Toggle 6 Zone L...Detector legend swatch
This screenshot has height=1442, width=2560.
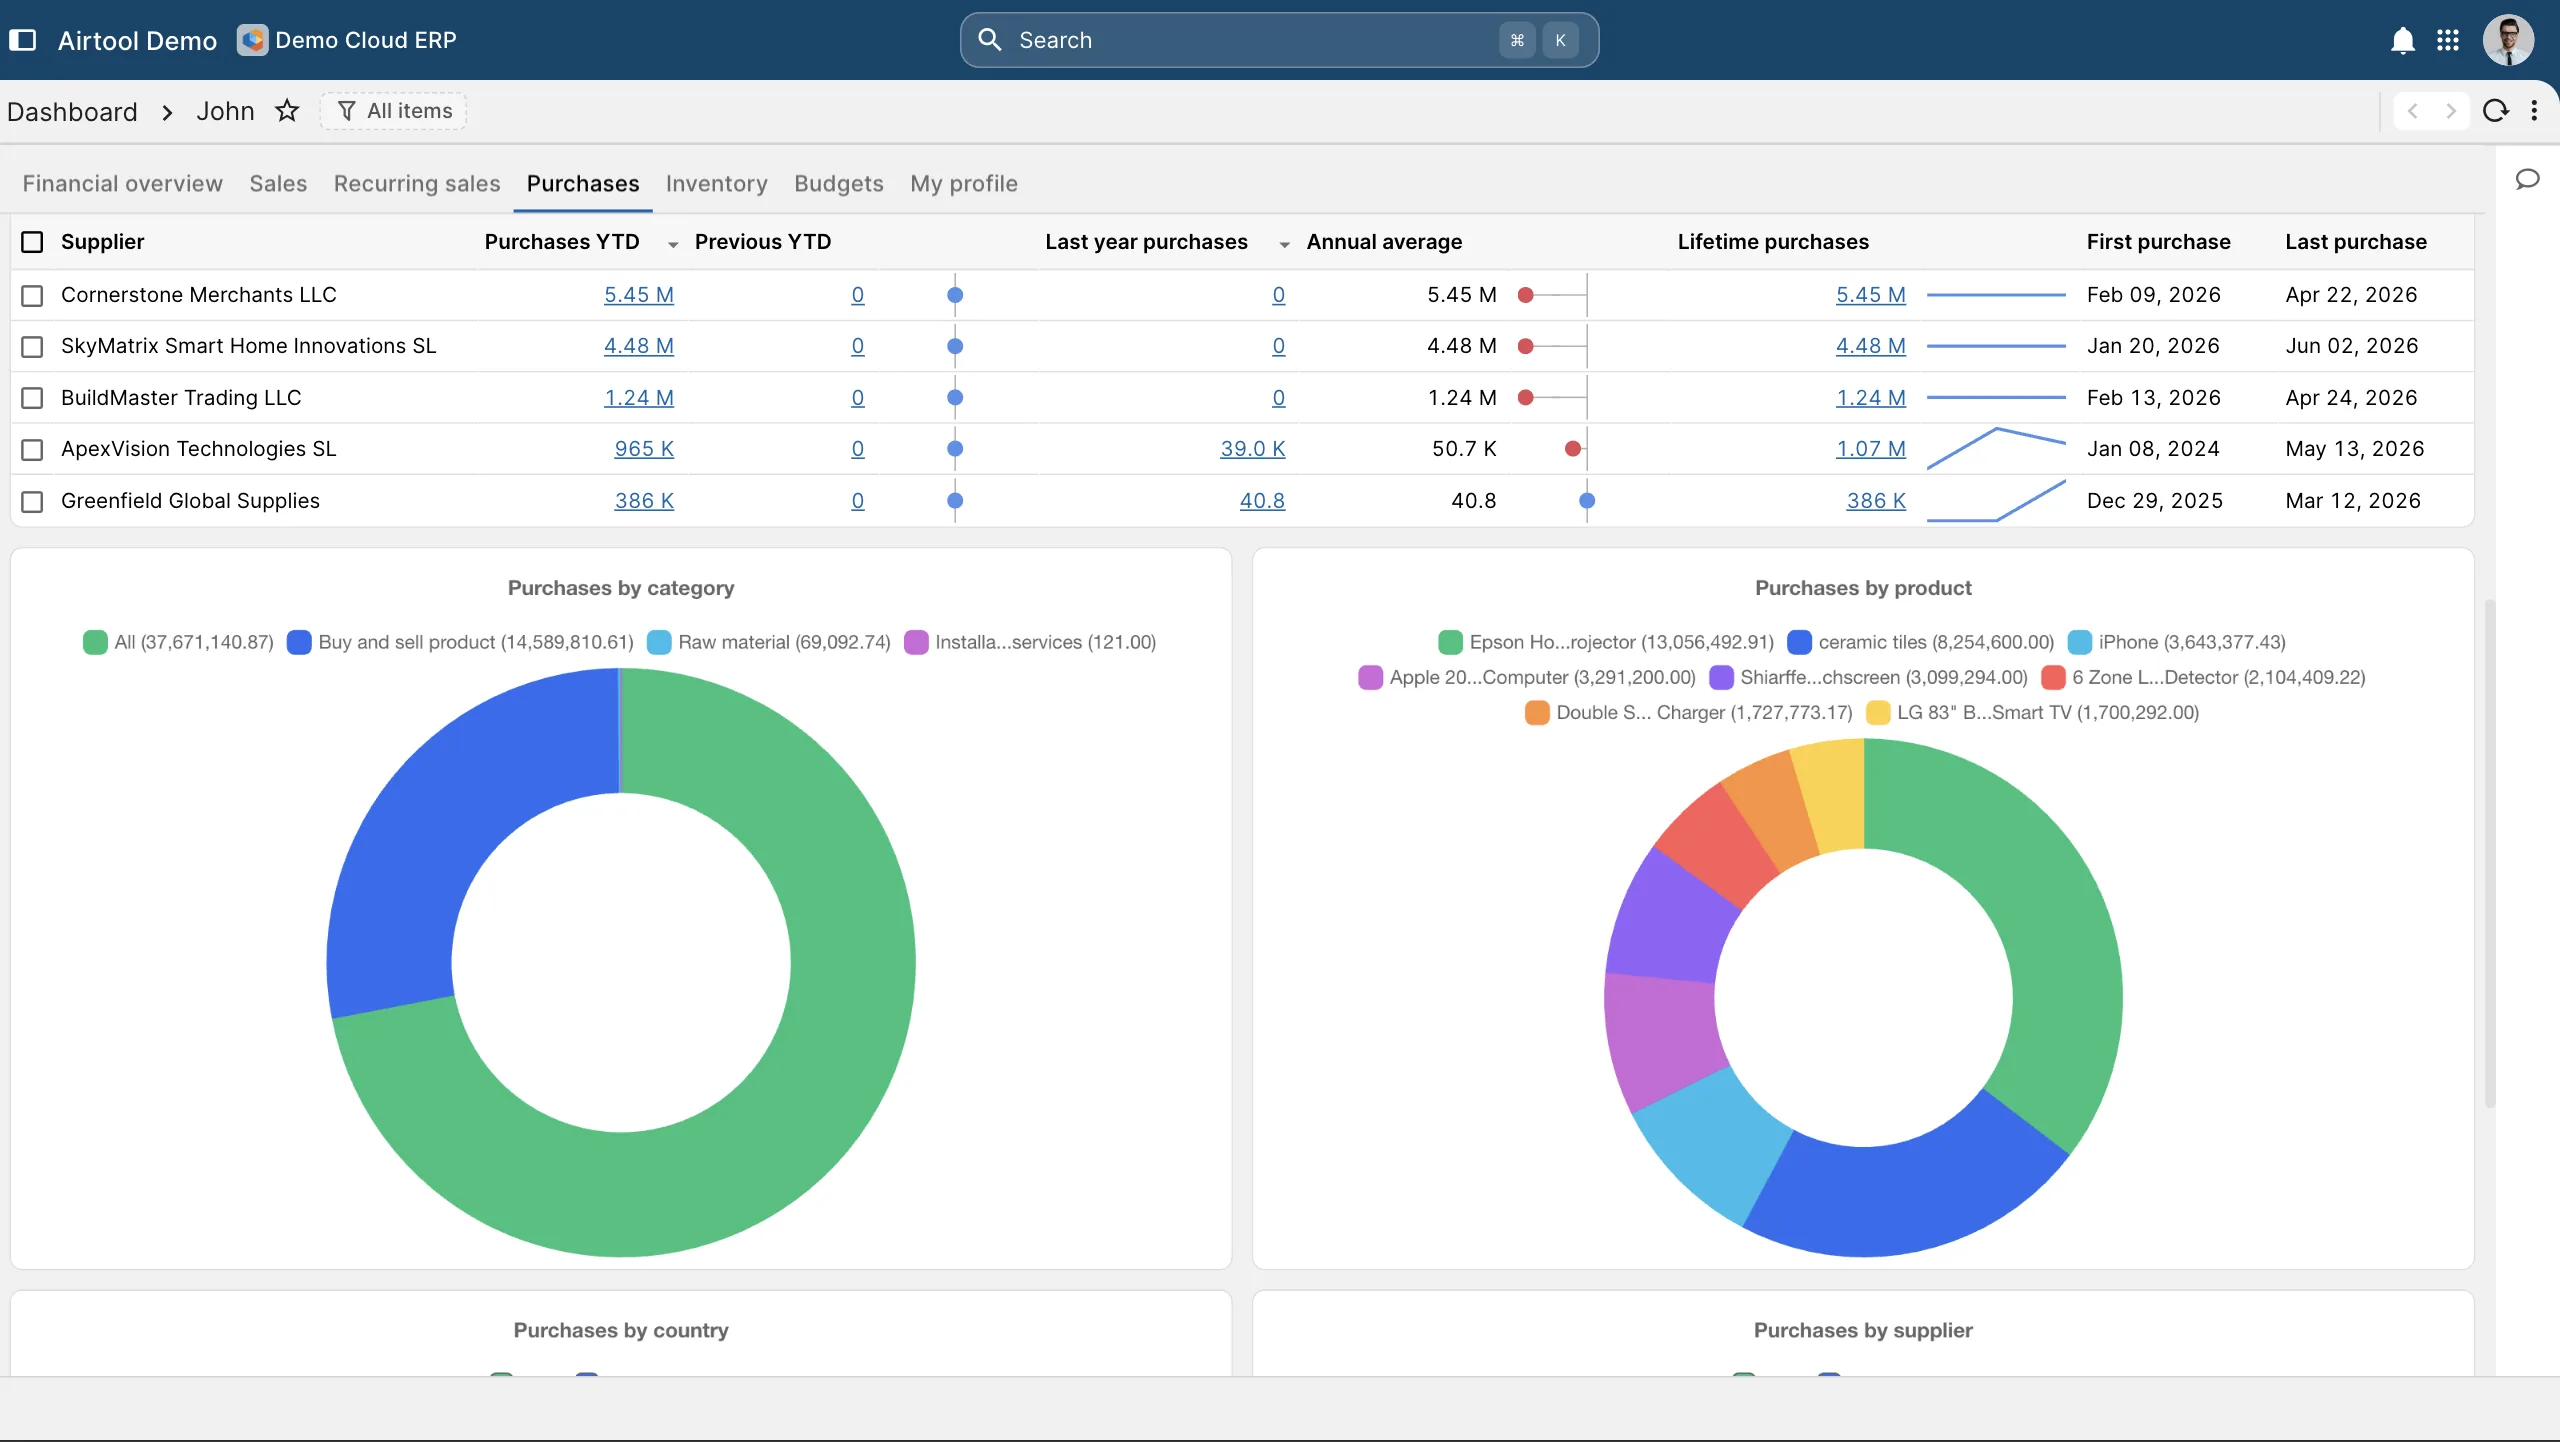(x=2053, y=677)
